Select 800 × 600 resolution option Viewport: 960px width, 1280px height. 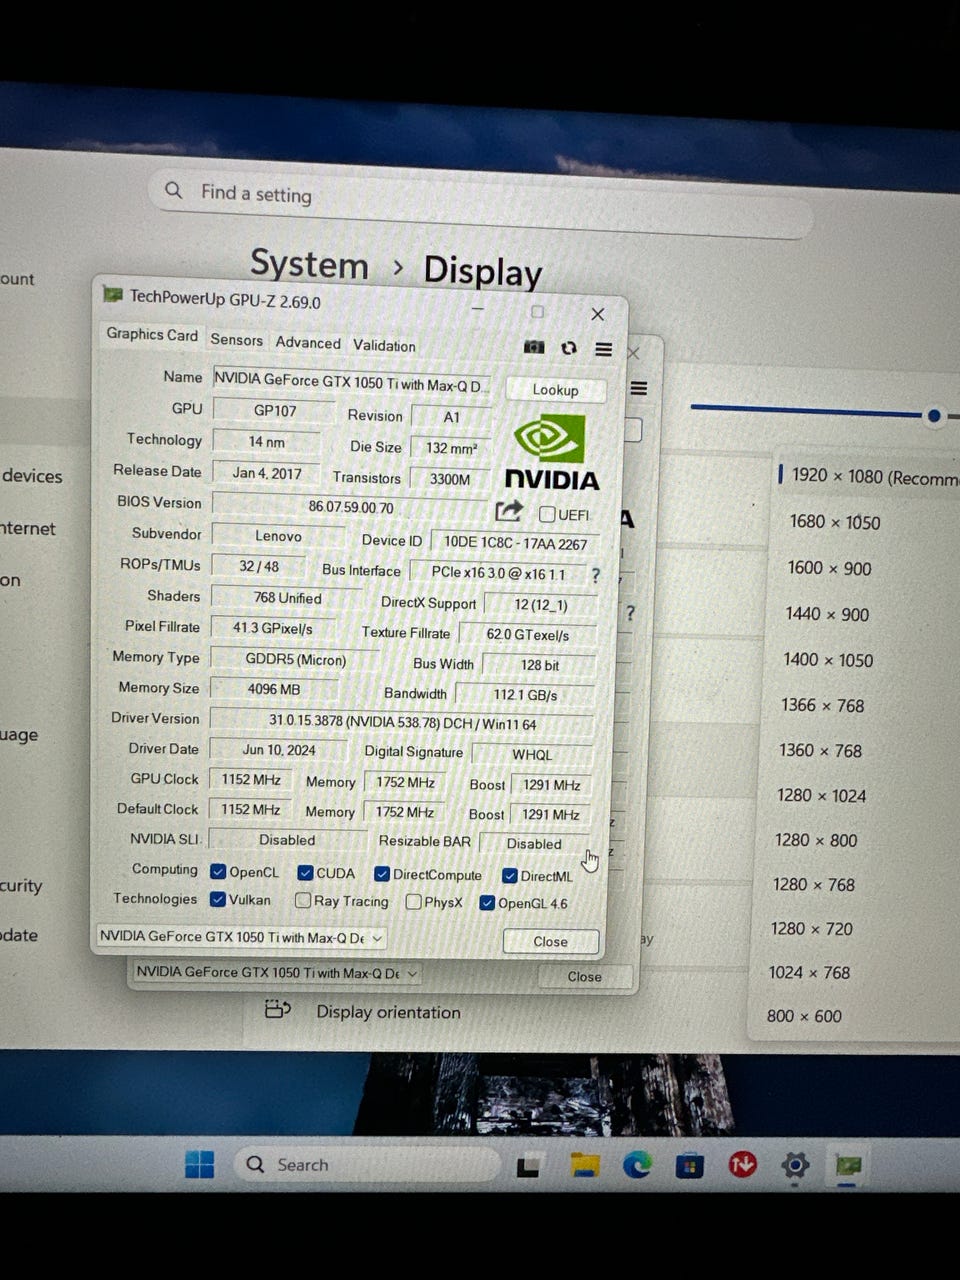tap(804, 1016)
